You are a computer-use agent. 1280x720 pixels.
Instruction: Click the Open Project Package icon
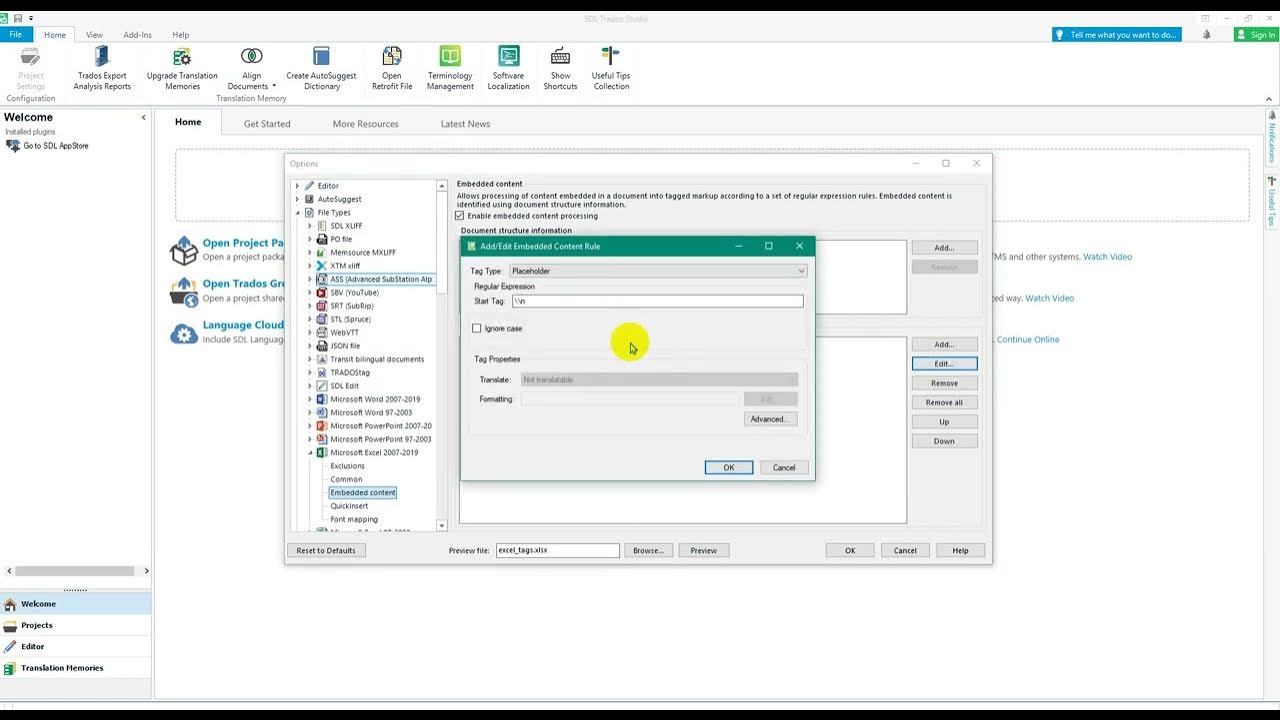(x=184, y=250)
